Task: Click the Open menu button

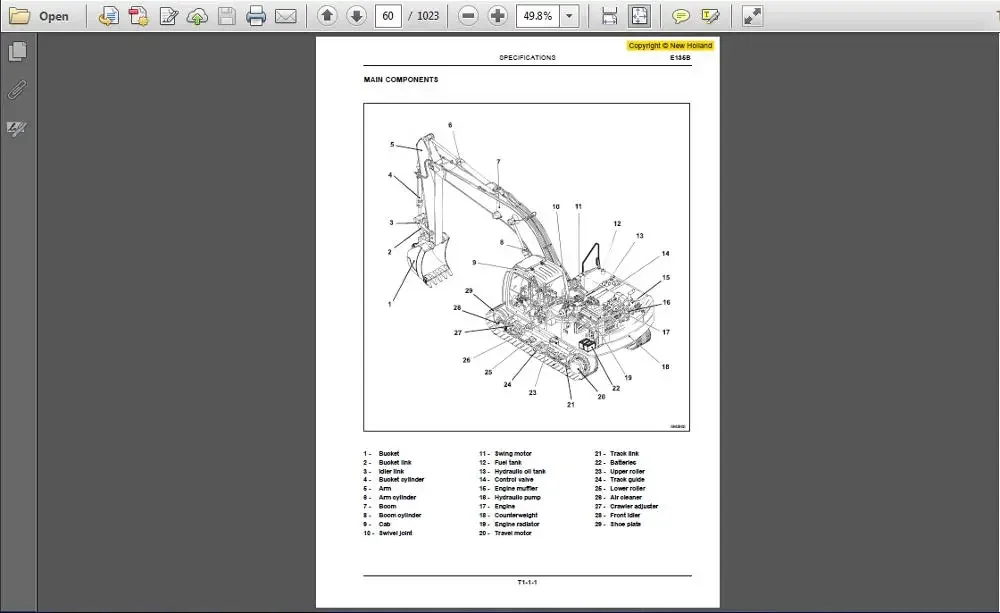Action: coord(42,15)
